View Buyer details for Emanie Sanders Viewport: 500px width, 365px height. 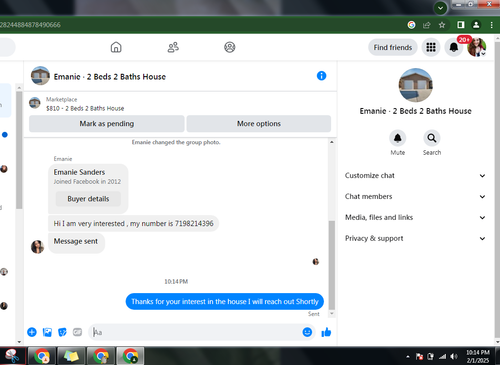click(88, 199)
